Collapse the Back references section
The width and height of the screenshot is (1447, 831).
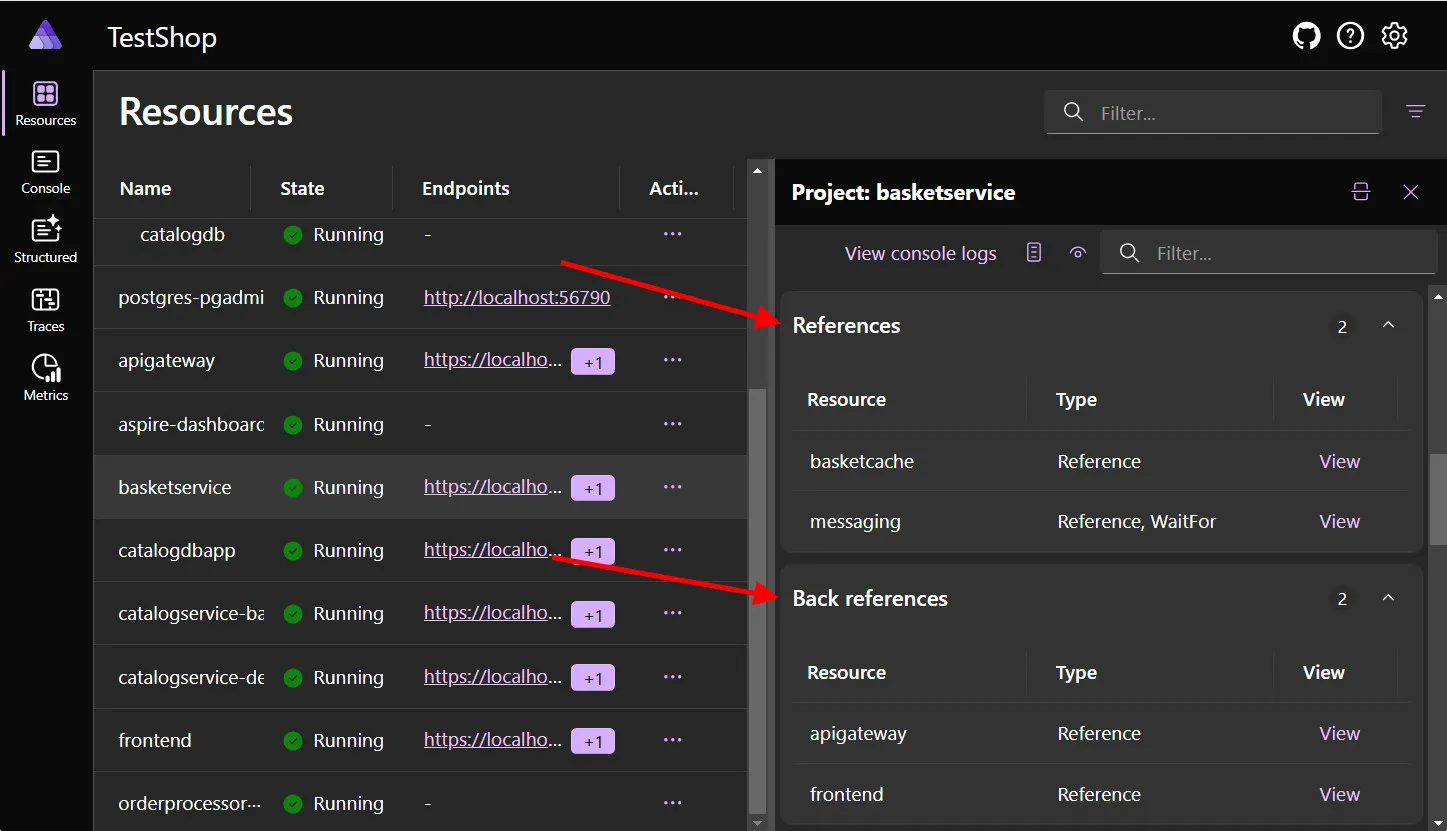coord(1388,598)
